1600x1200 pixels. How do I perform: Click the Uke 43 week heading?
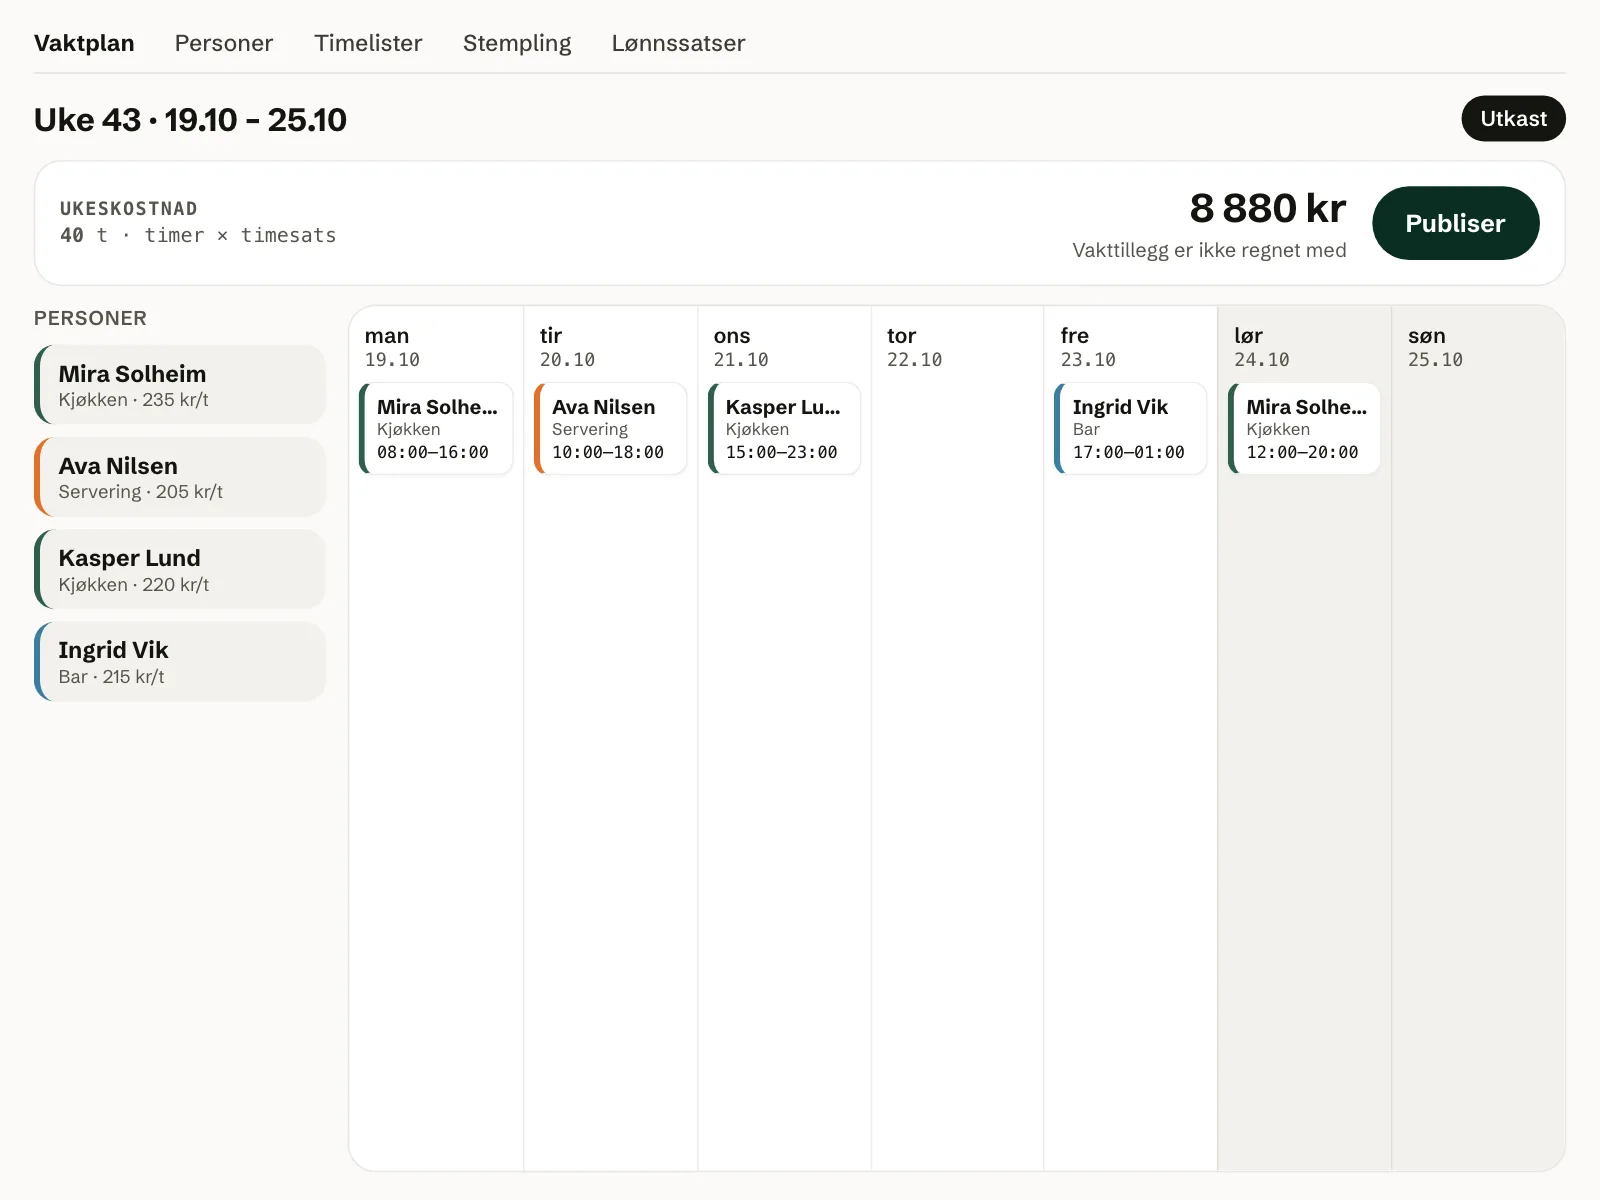coord(190,120)
